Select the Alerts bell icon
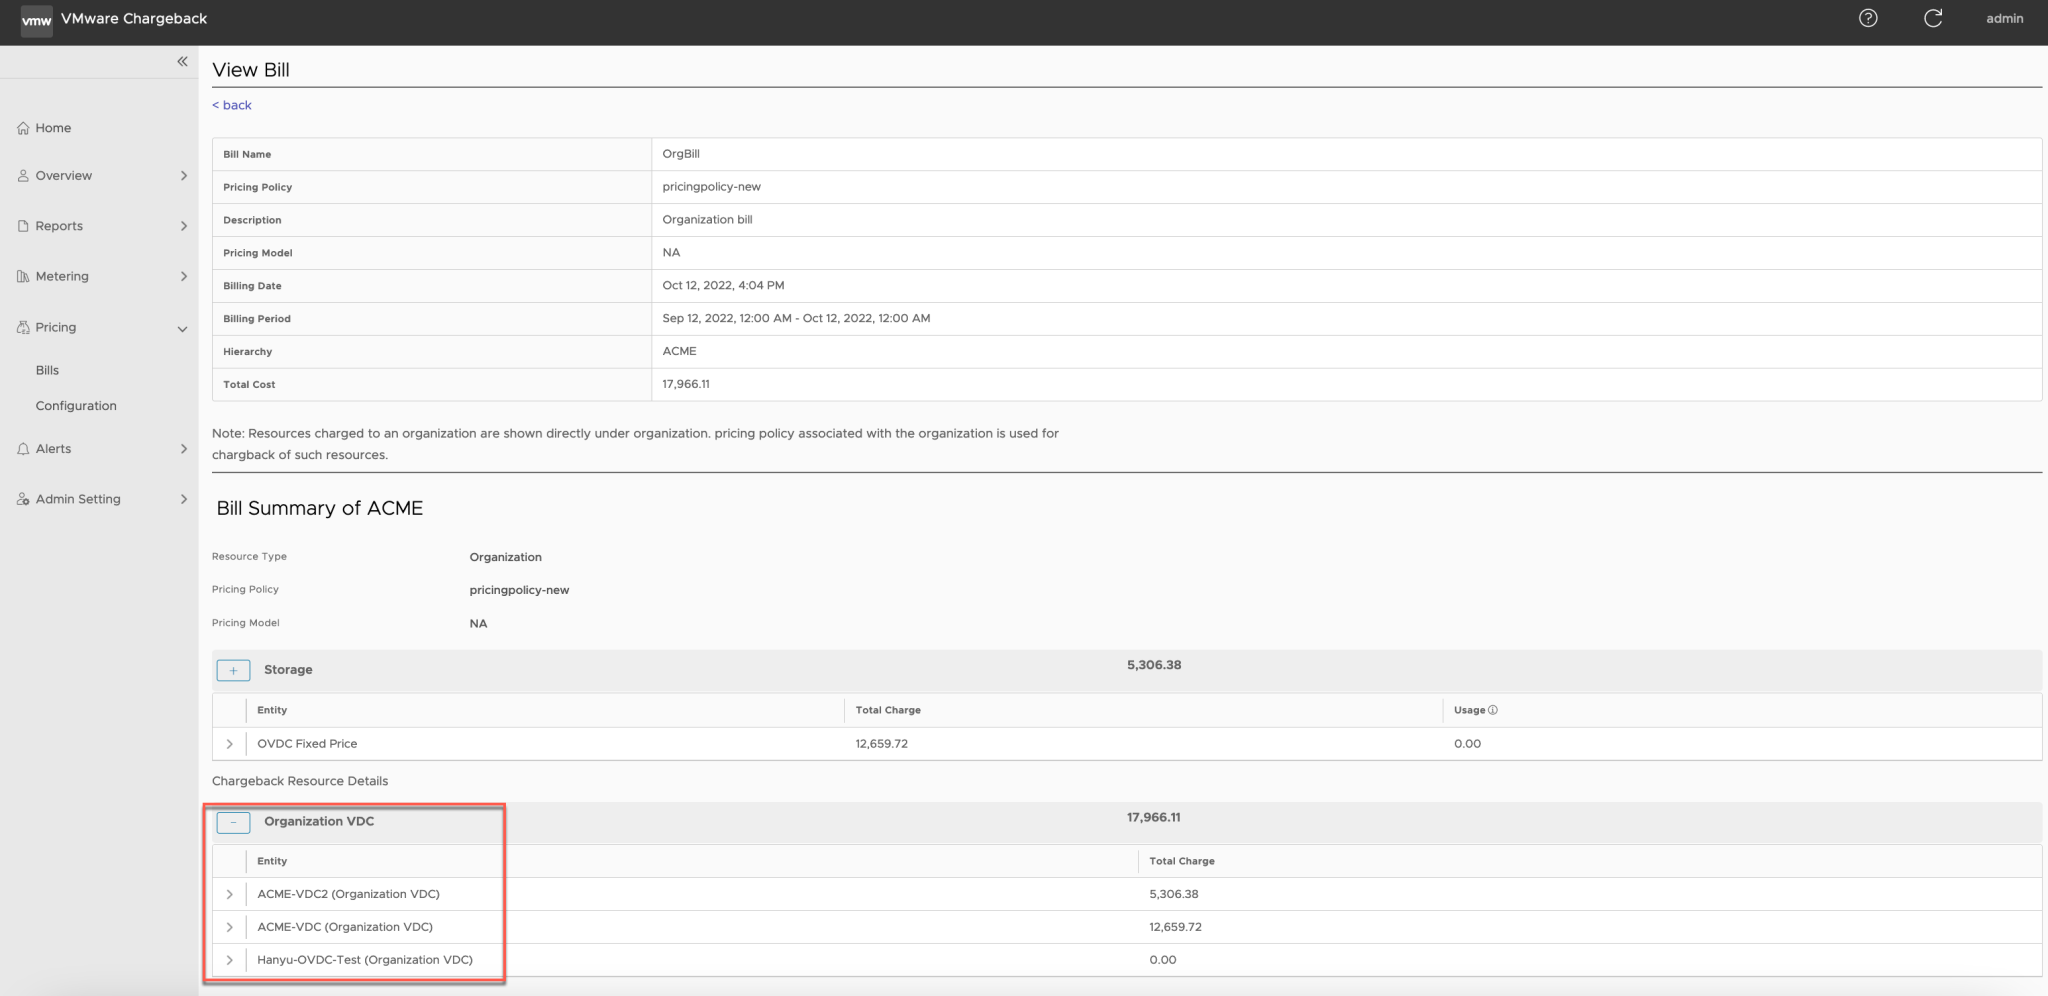 22,448
